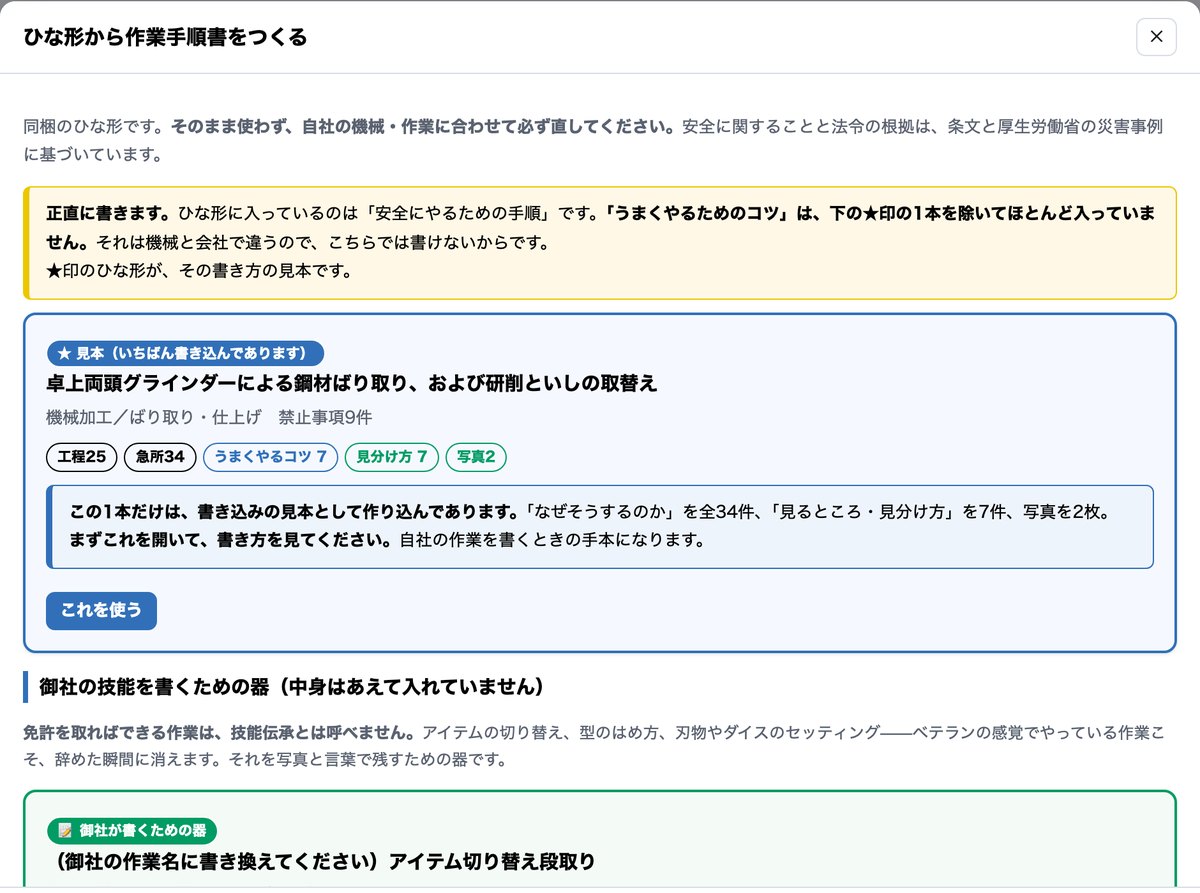Click the yellow 正直に書きます notice box
Screen dimensions: 1200x893
pos(600,243)
